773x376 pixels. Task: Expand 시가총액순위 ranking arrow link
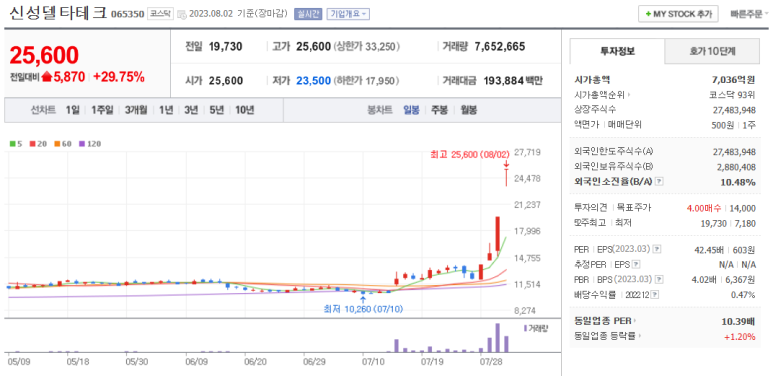pos(603,95)
